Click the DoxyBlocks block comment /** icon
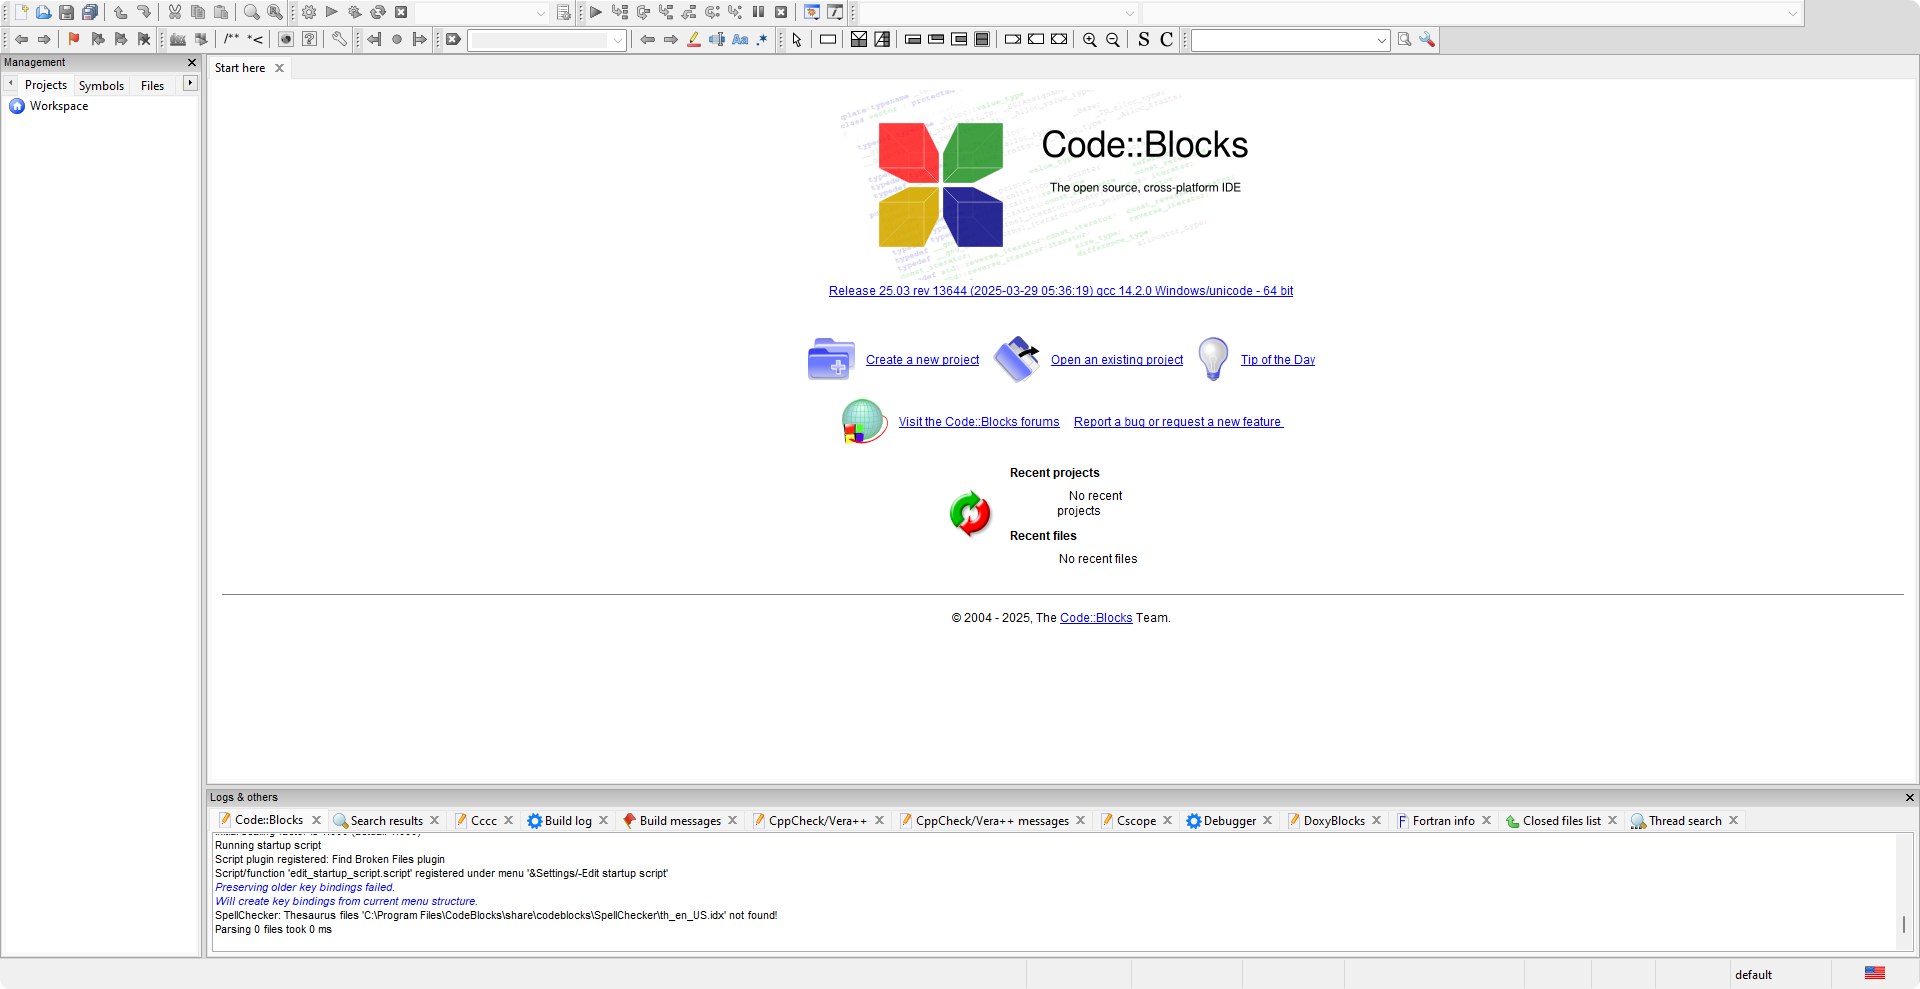The height and width of the screenshot is (989, 1920). [x=232, y=39]
